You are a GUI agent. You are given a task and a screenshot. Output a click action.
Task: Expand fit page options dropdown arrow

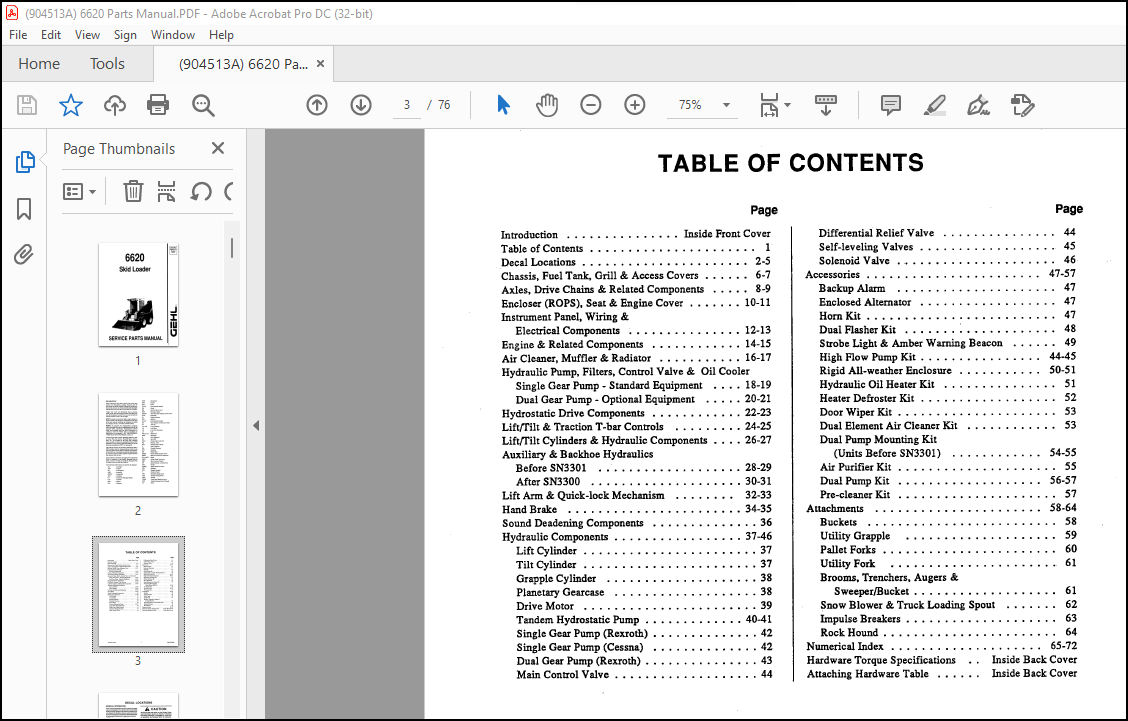tap(787, 105)
